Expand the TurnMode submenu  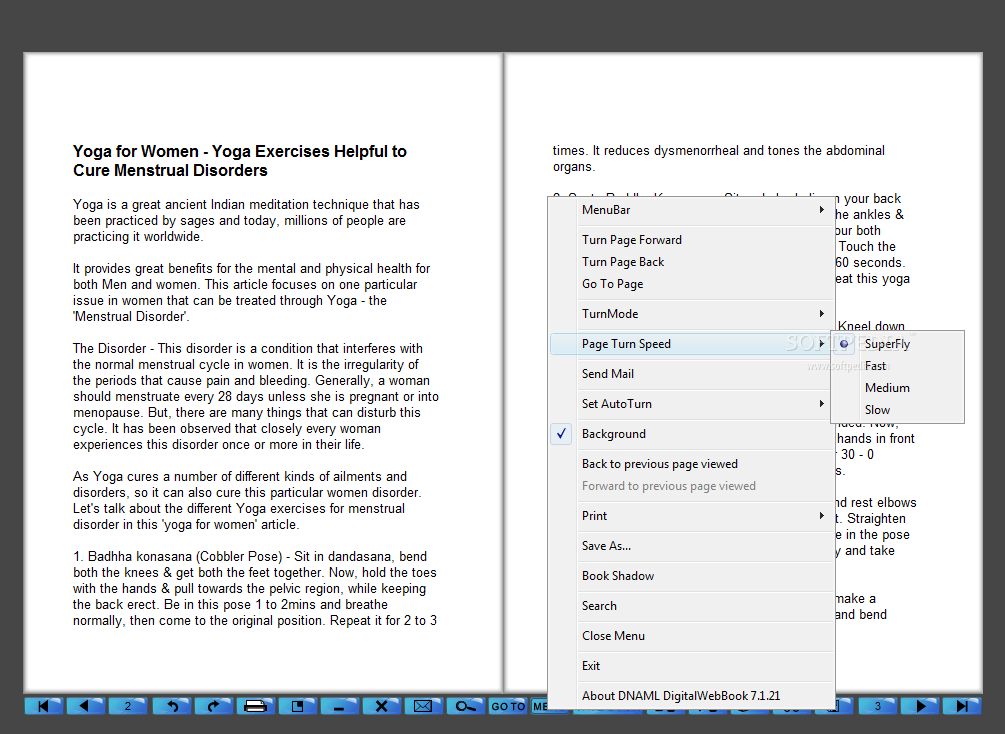692,313
